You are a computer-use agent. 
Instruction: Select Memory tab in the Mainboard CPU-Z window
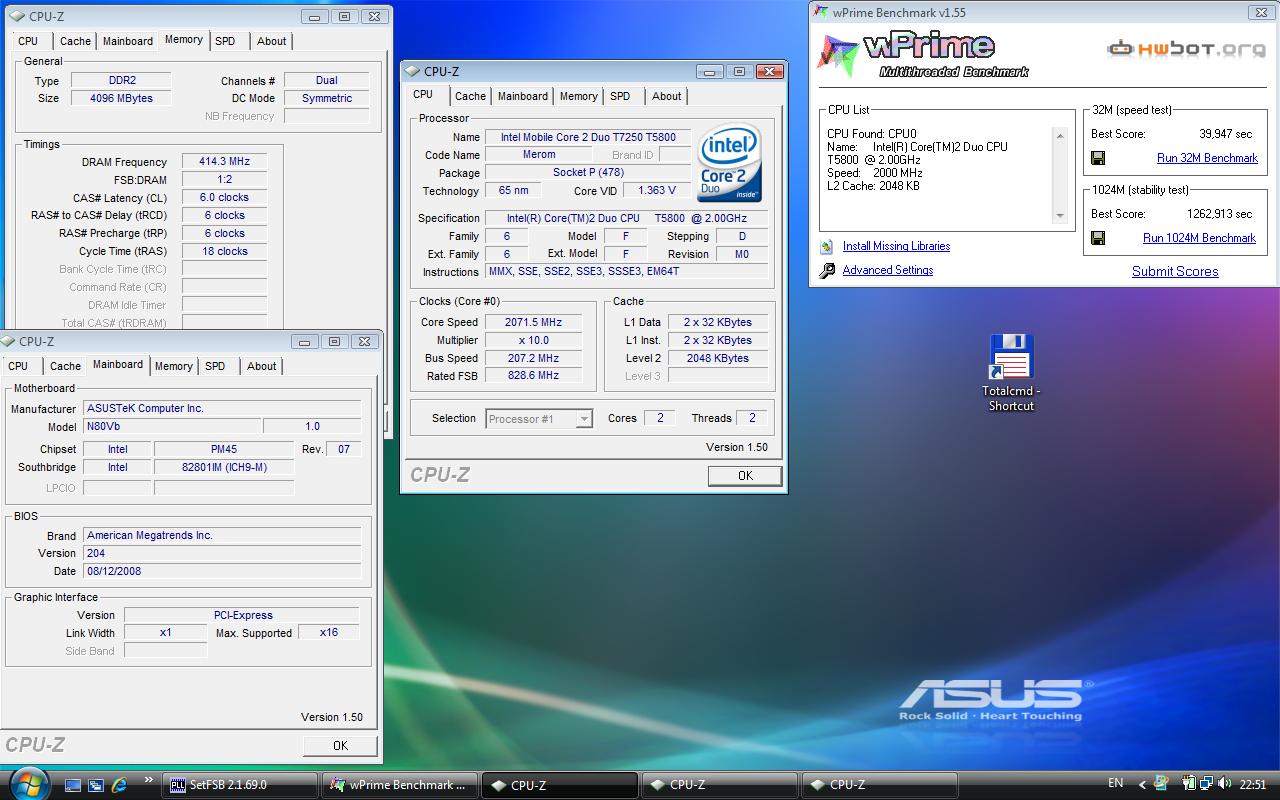click(174, 366)
